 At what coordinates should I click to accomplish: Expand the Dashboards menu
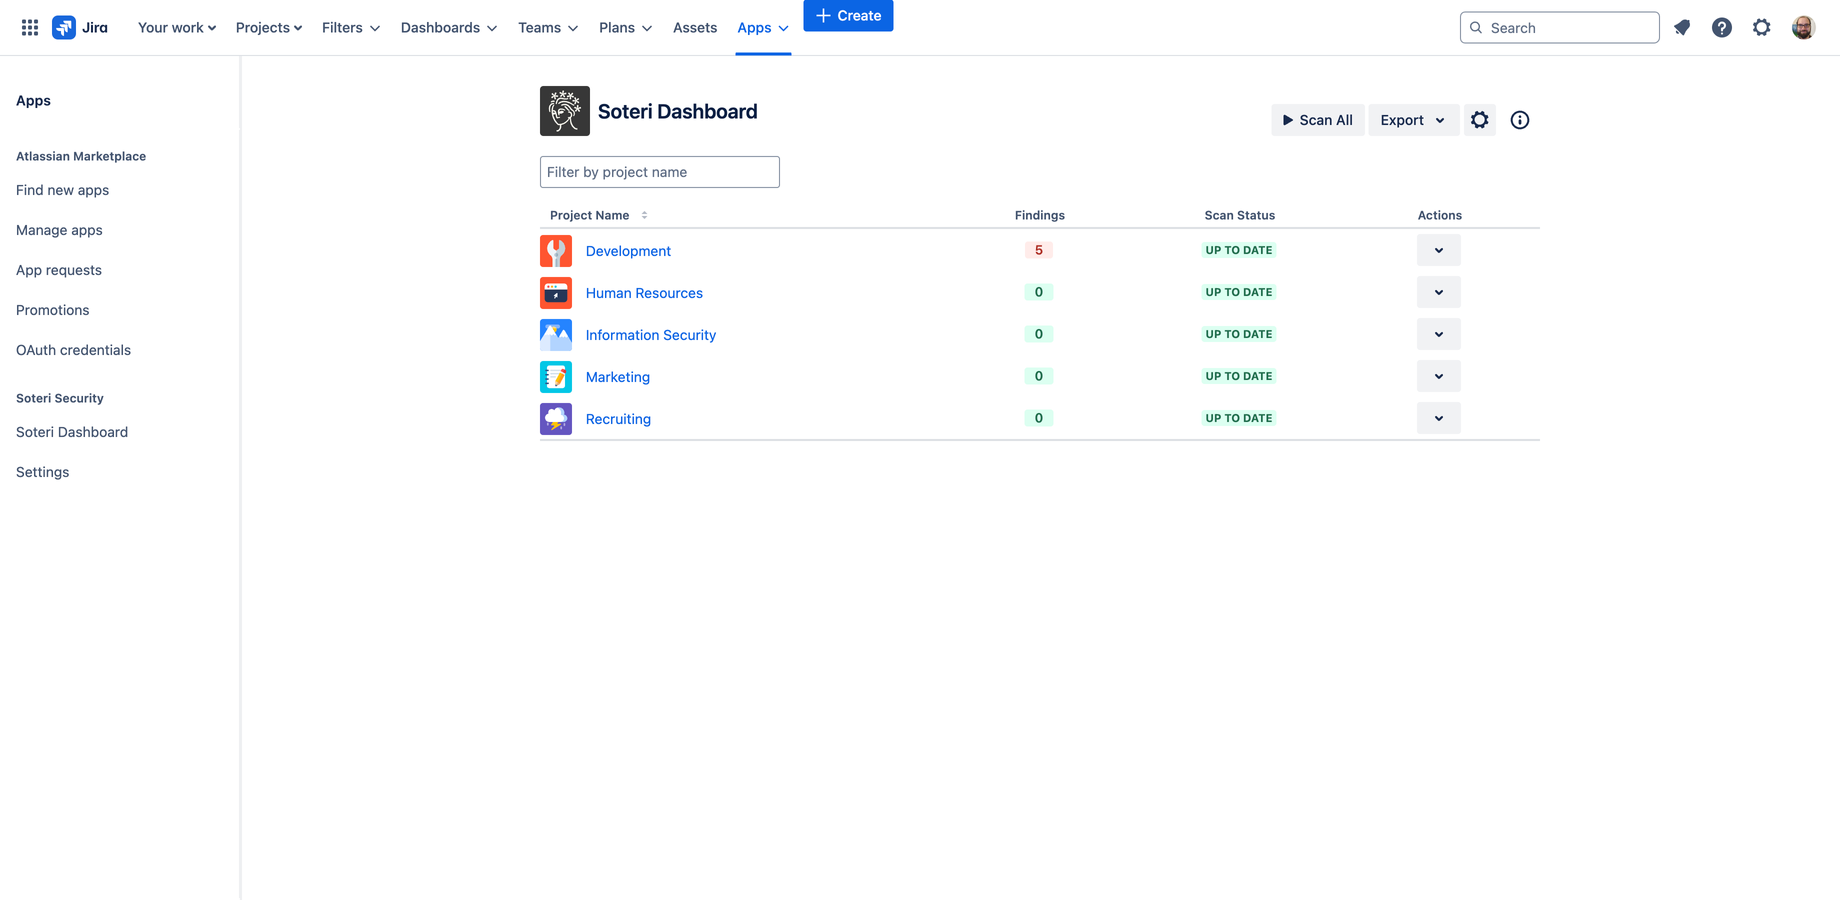(449, 28)
